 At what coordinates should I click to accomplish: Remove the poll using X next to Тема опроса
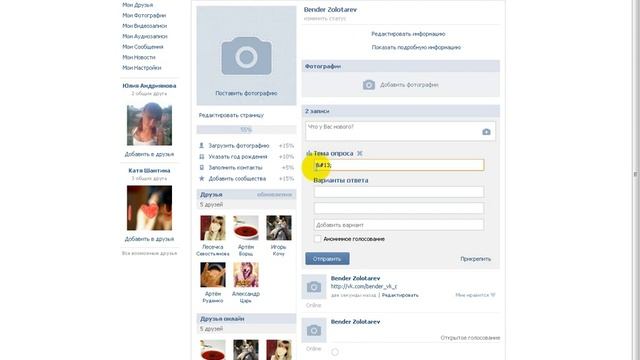[x=360, y=153]
